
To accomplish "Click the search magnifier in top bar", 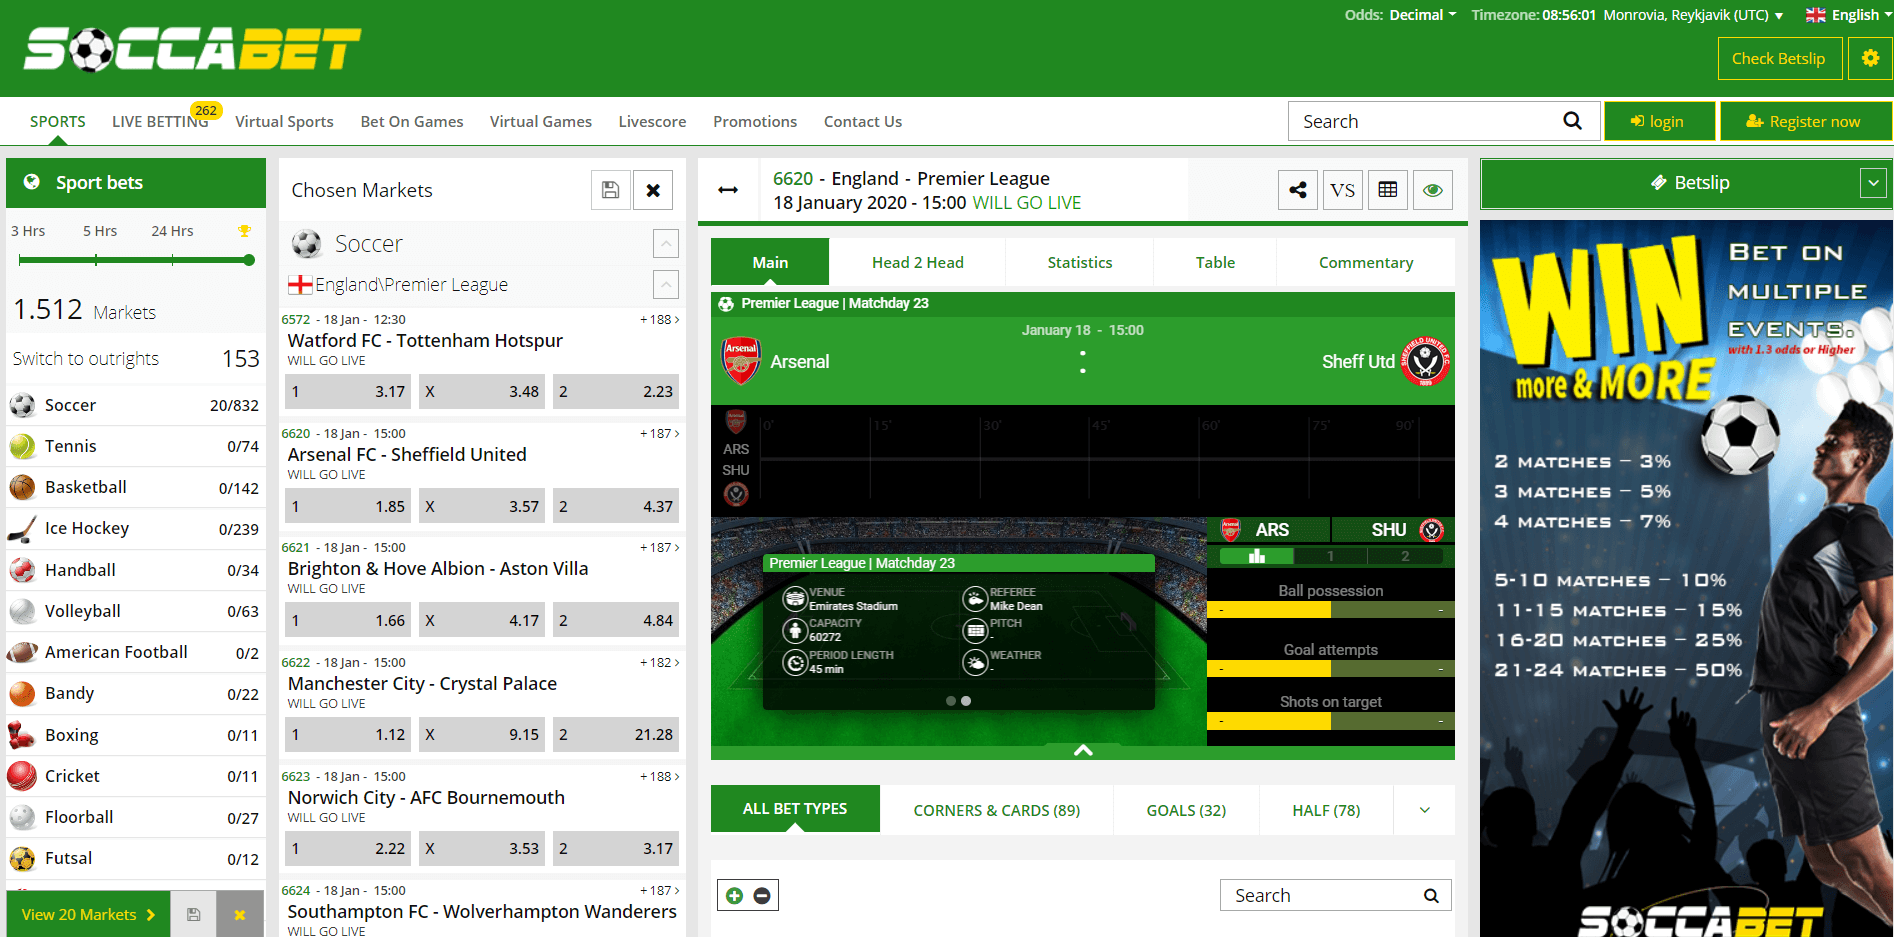I will tap(1572, 121).
